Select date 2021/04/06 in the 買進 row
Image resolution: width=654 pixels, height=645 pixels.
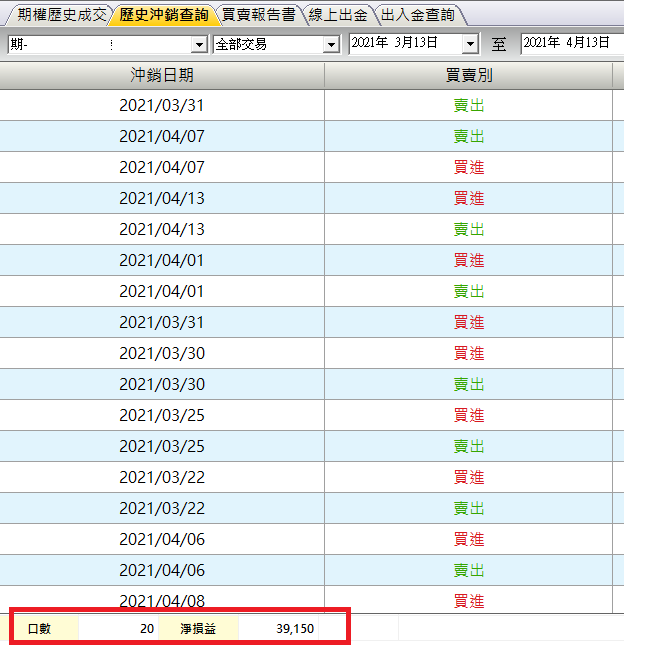(x=162, y=539)
